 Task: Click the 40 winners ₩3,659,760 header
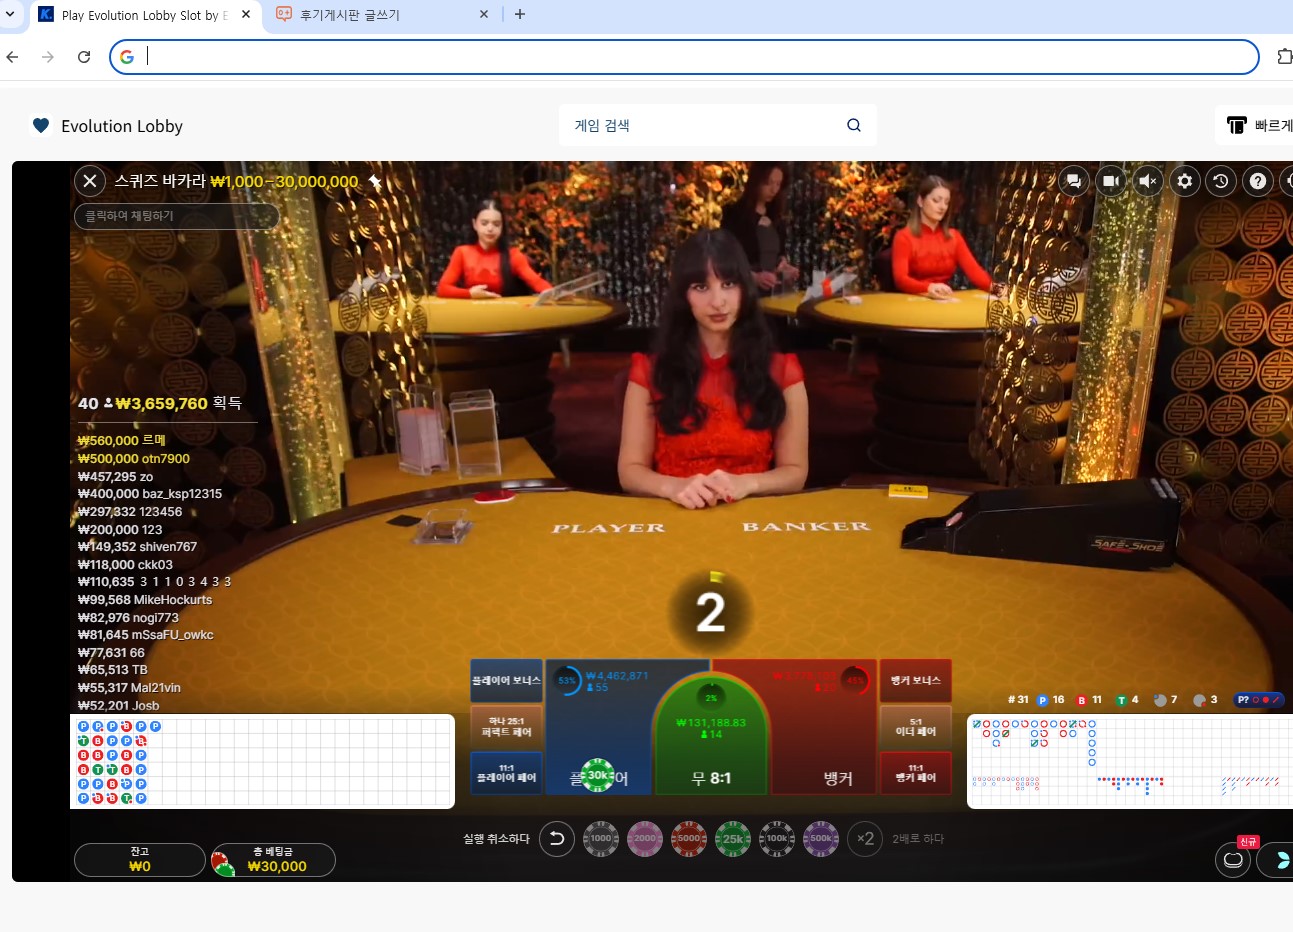coord(160,404)
